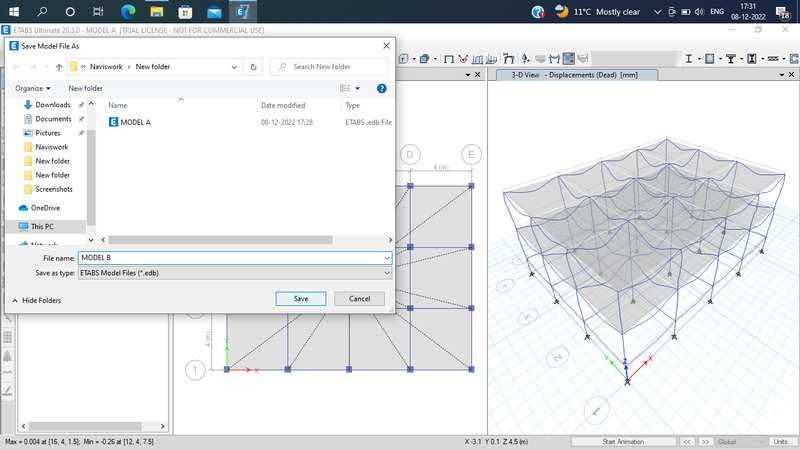Close the 3-D View pane
The width and height of the screenshot is (800, 450).
click(791, 74)
